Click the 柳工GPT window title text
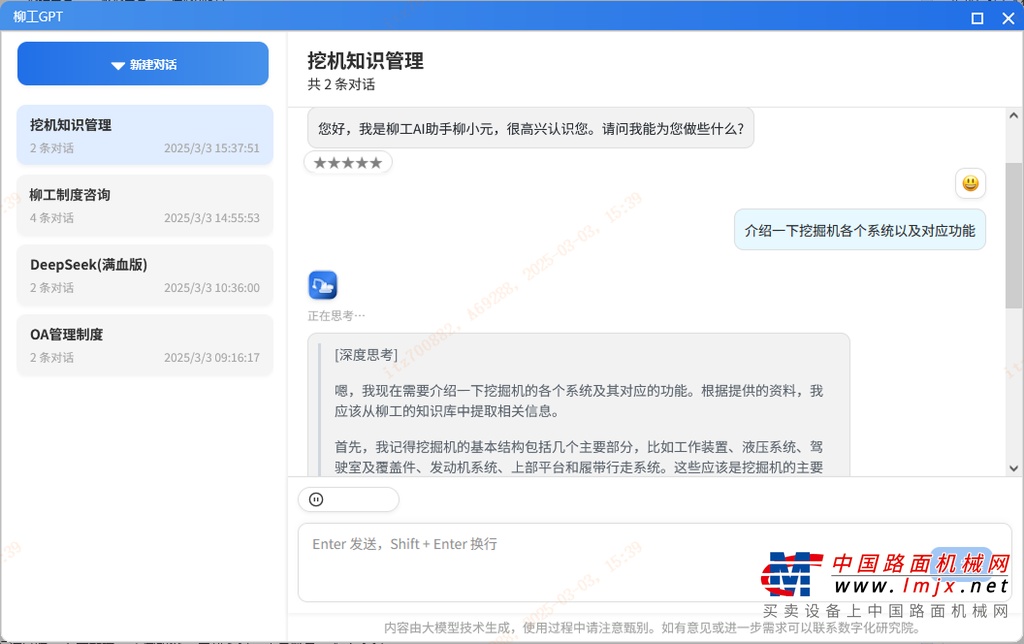The image size is (1024, 644). [38, 16]
